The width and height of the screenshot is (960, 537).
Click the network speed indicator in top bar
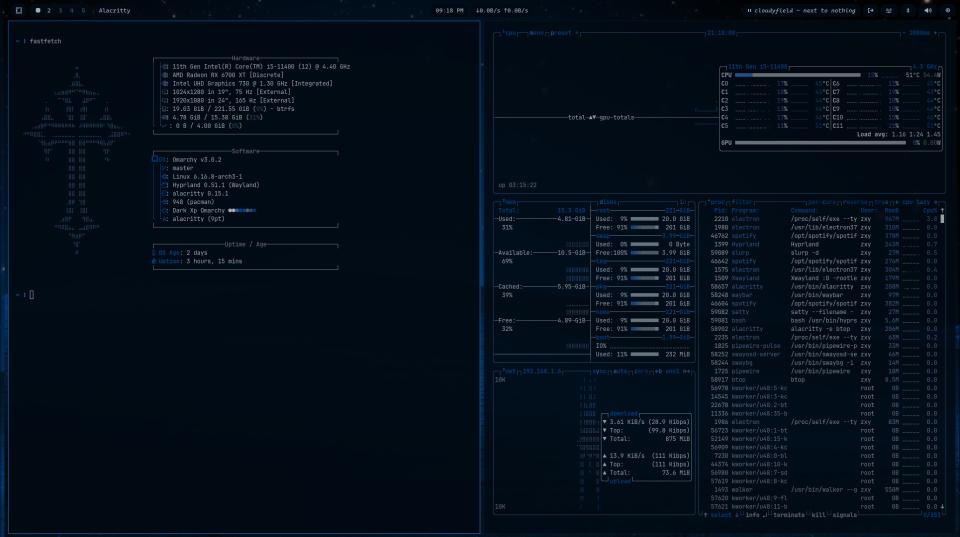point(502,10)
